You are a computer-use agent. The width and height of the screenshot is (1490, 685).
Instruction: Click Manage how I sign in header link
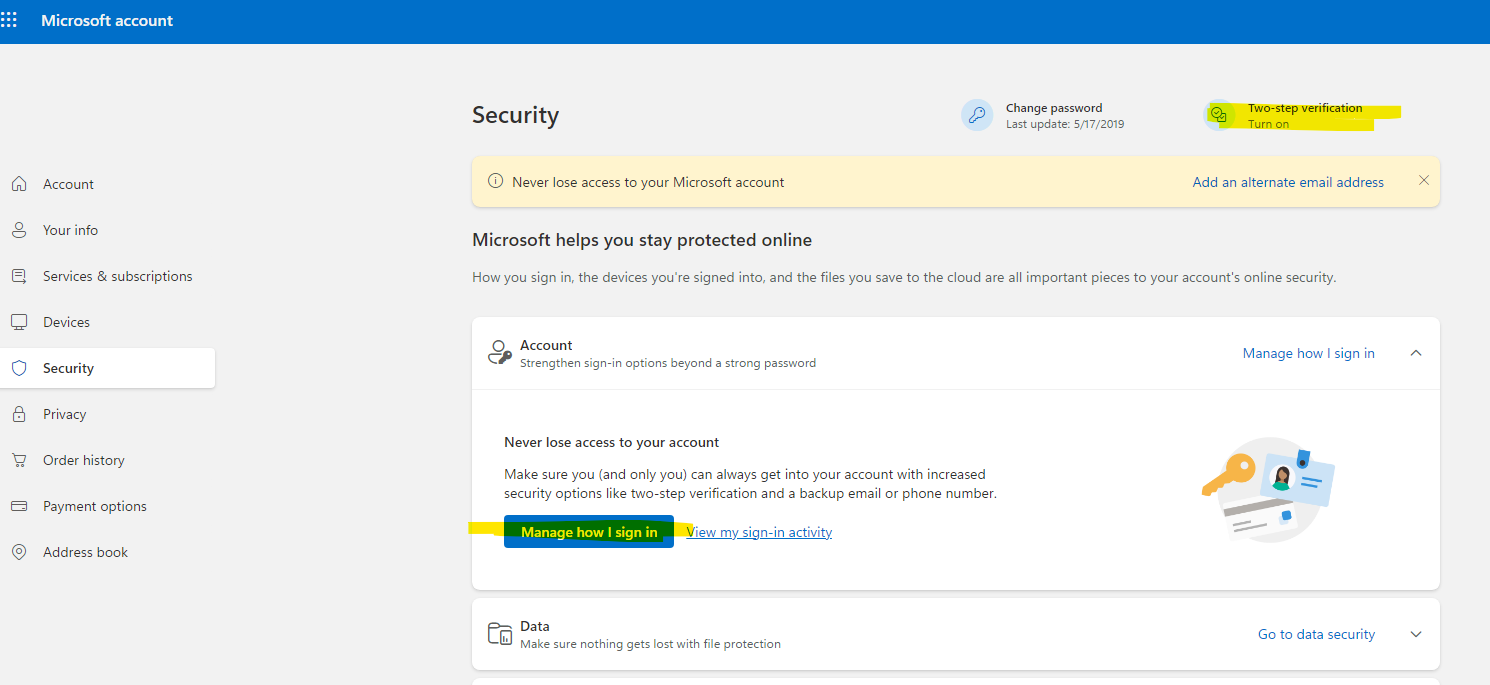pos(1308,353)
